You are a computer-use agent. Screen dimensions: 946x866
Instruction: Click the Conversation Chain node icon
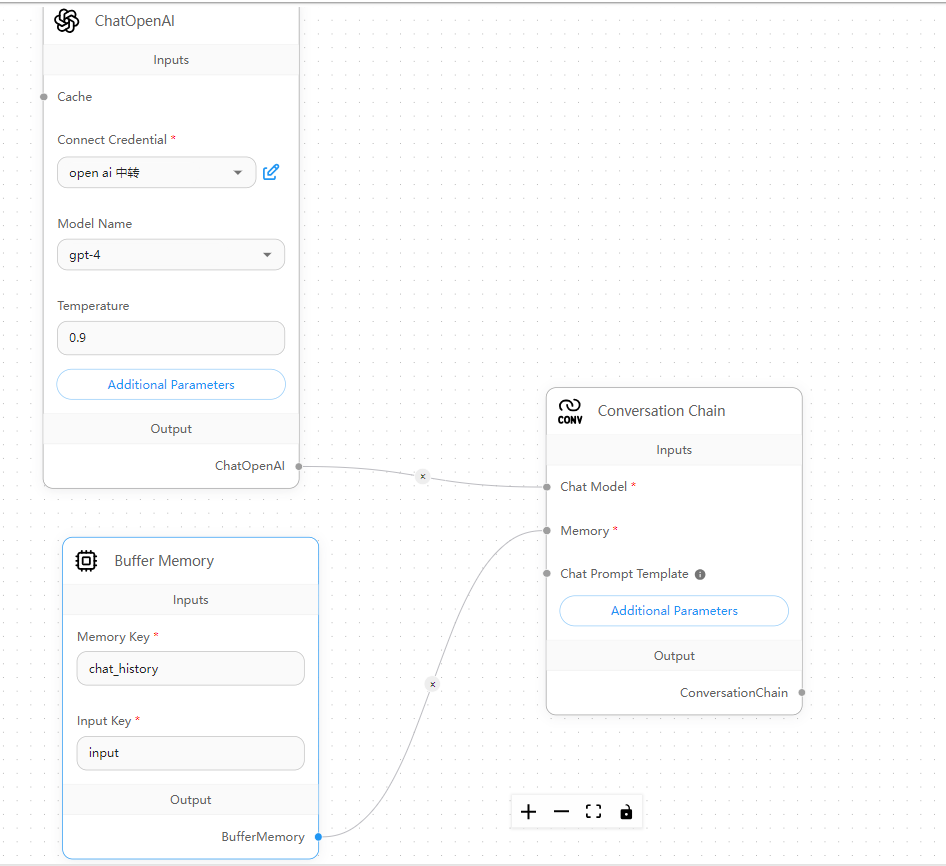coord(570,411)
